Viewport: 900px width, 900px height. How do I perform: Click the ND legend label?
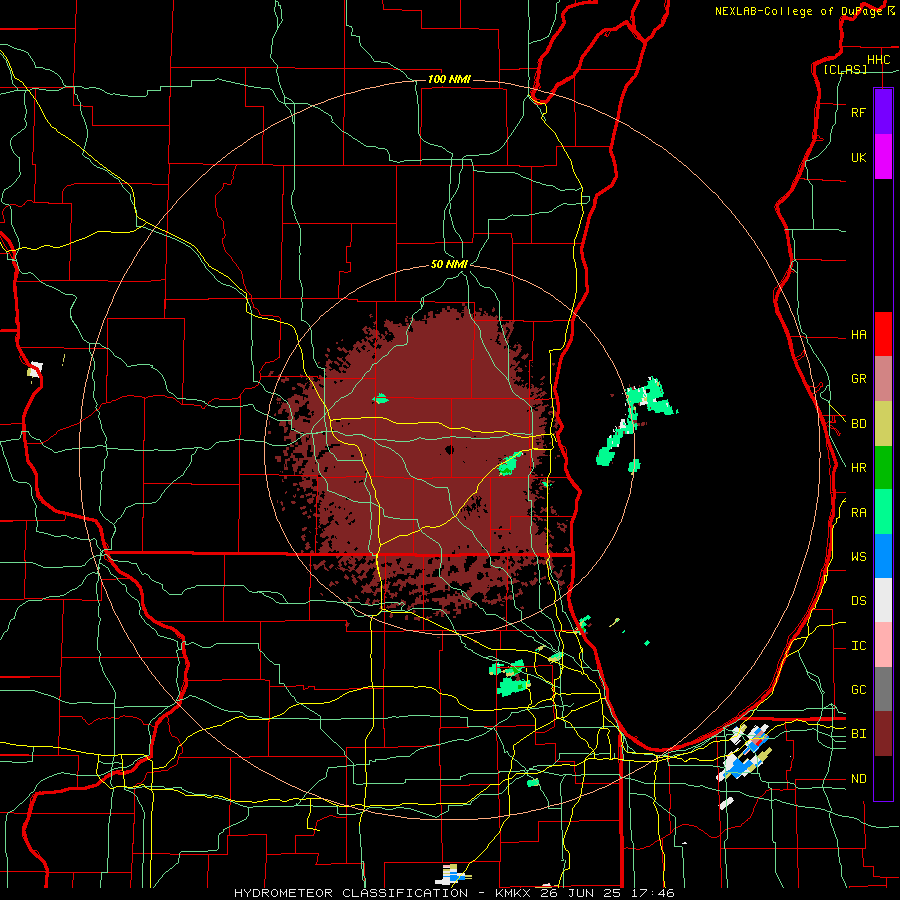(858, 778)
